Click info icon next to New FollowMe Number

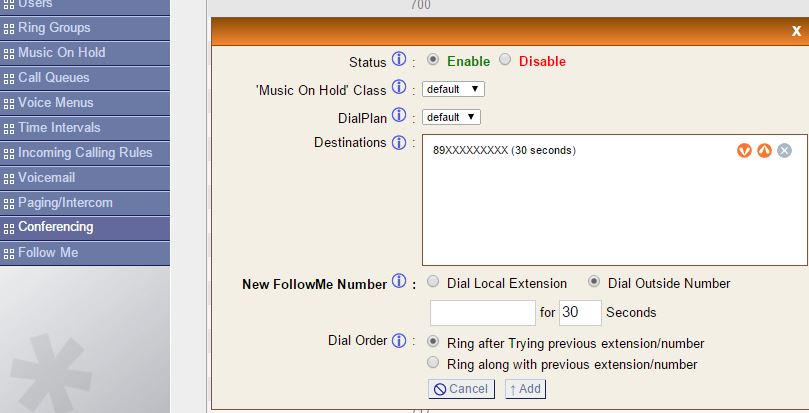(x=398, y=282)
